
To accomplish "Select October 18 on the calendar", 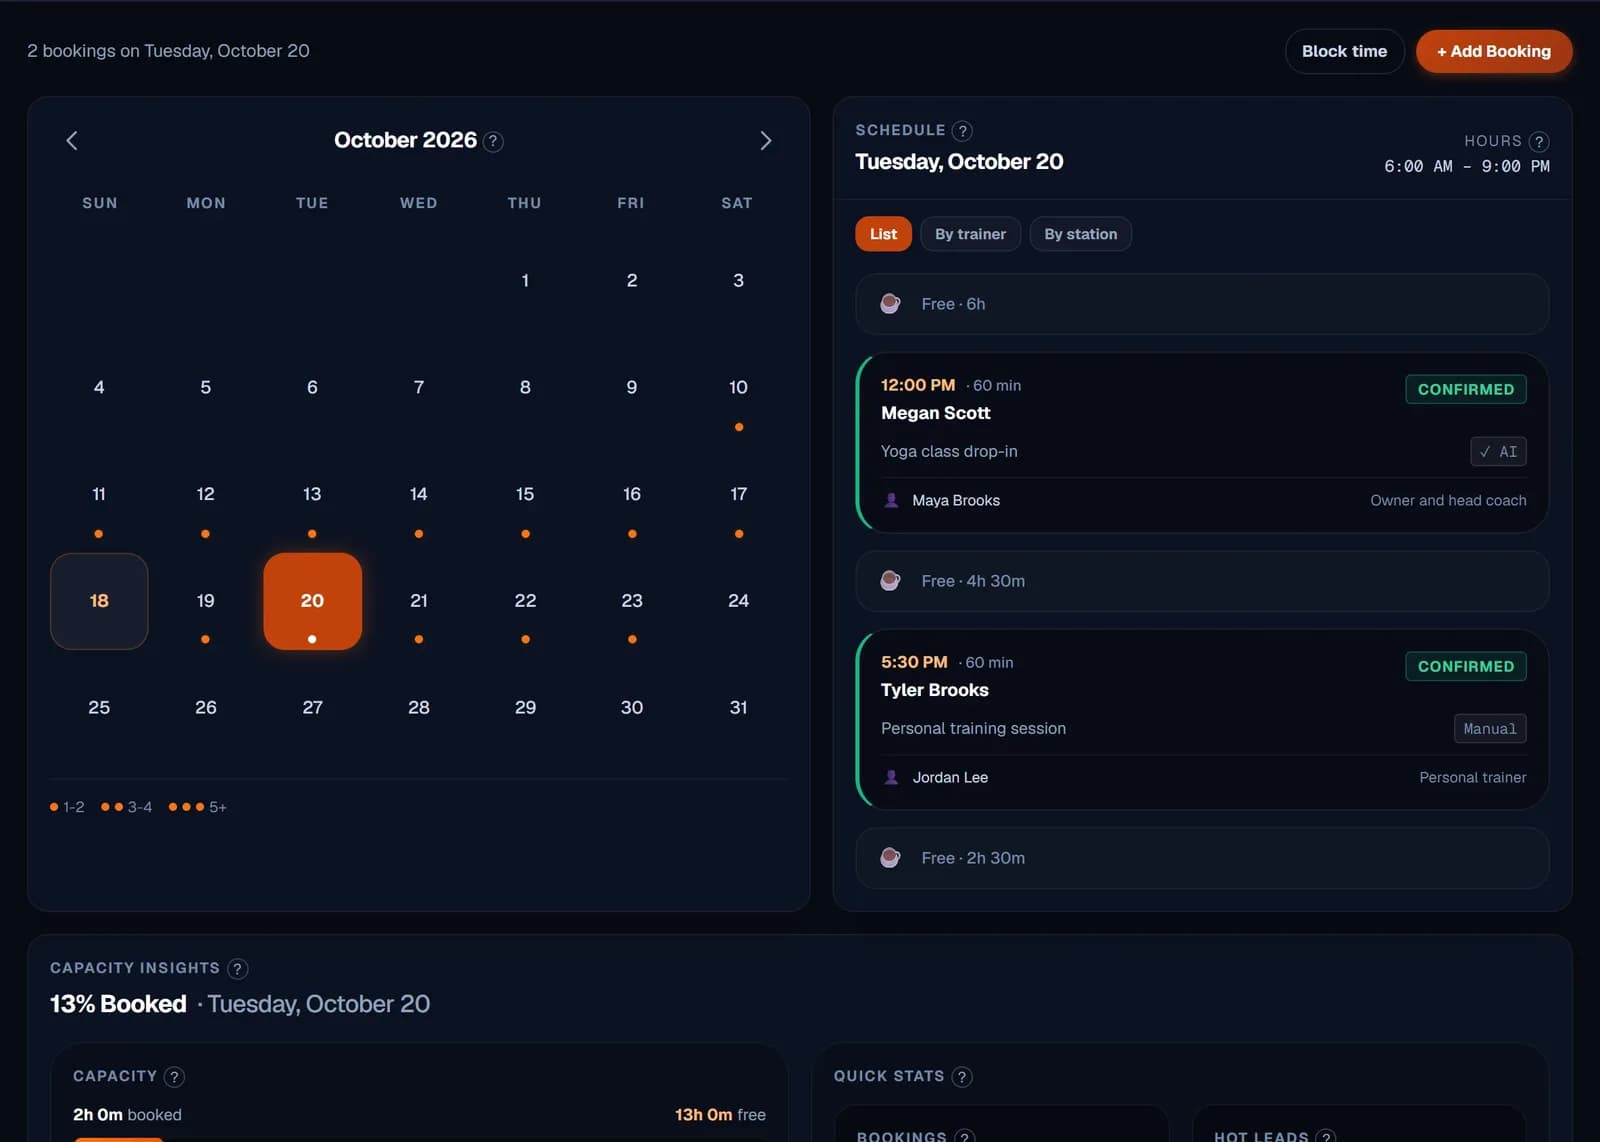I will coord(99,601).
